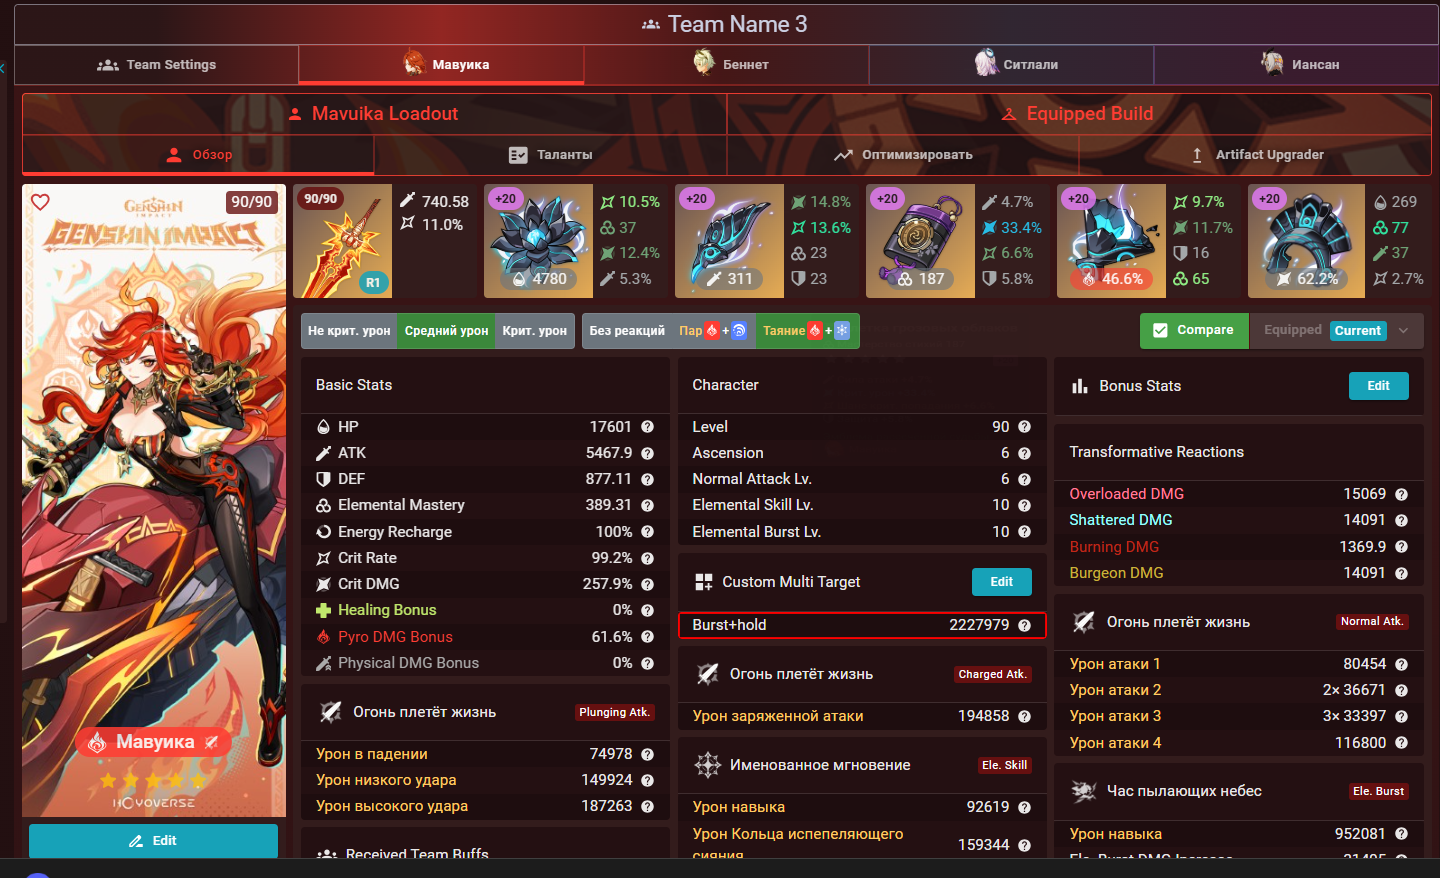
Task: Select the Не крит. урон mode
Action: click(349, 331)
